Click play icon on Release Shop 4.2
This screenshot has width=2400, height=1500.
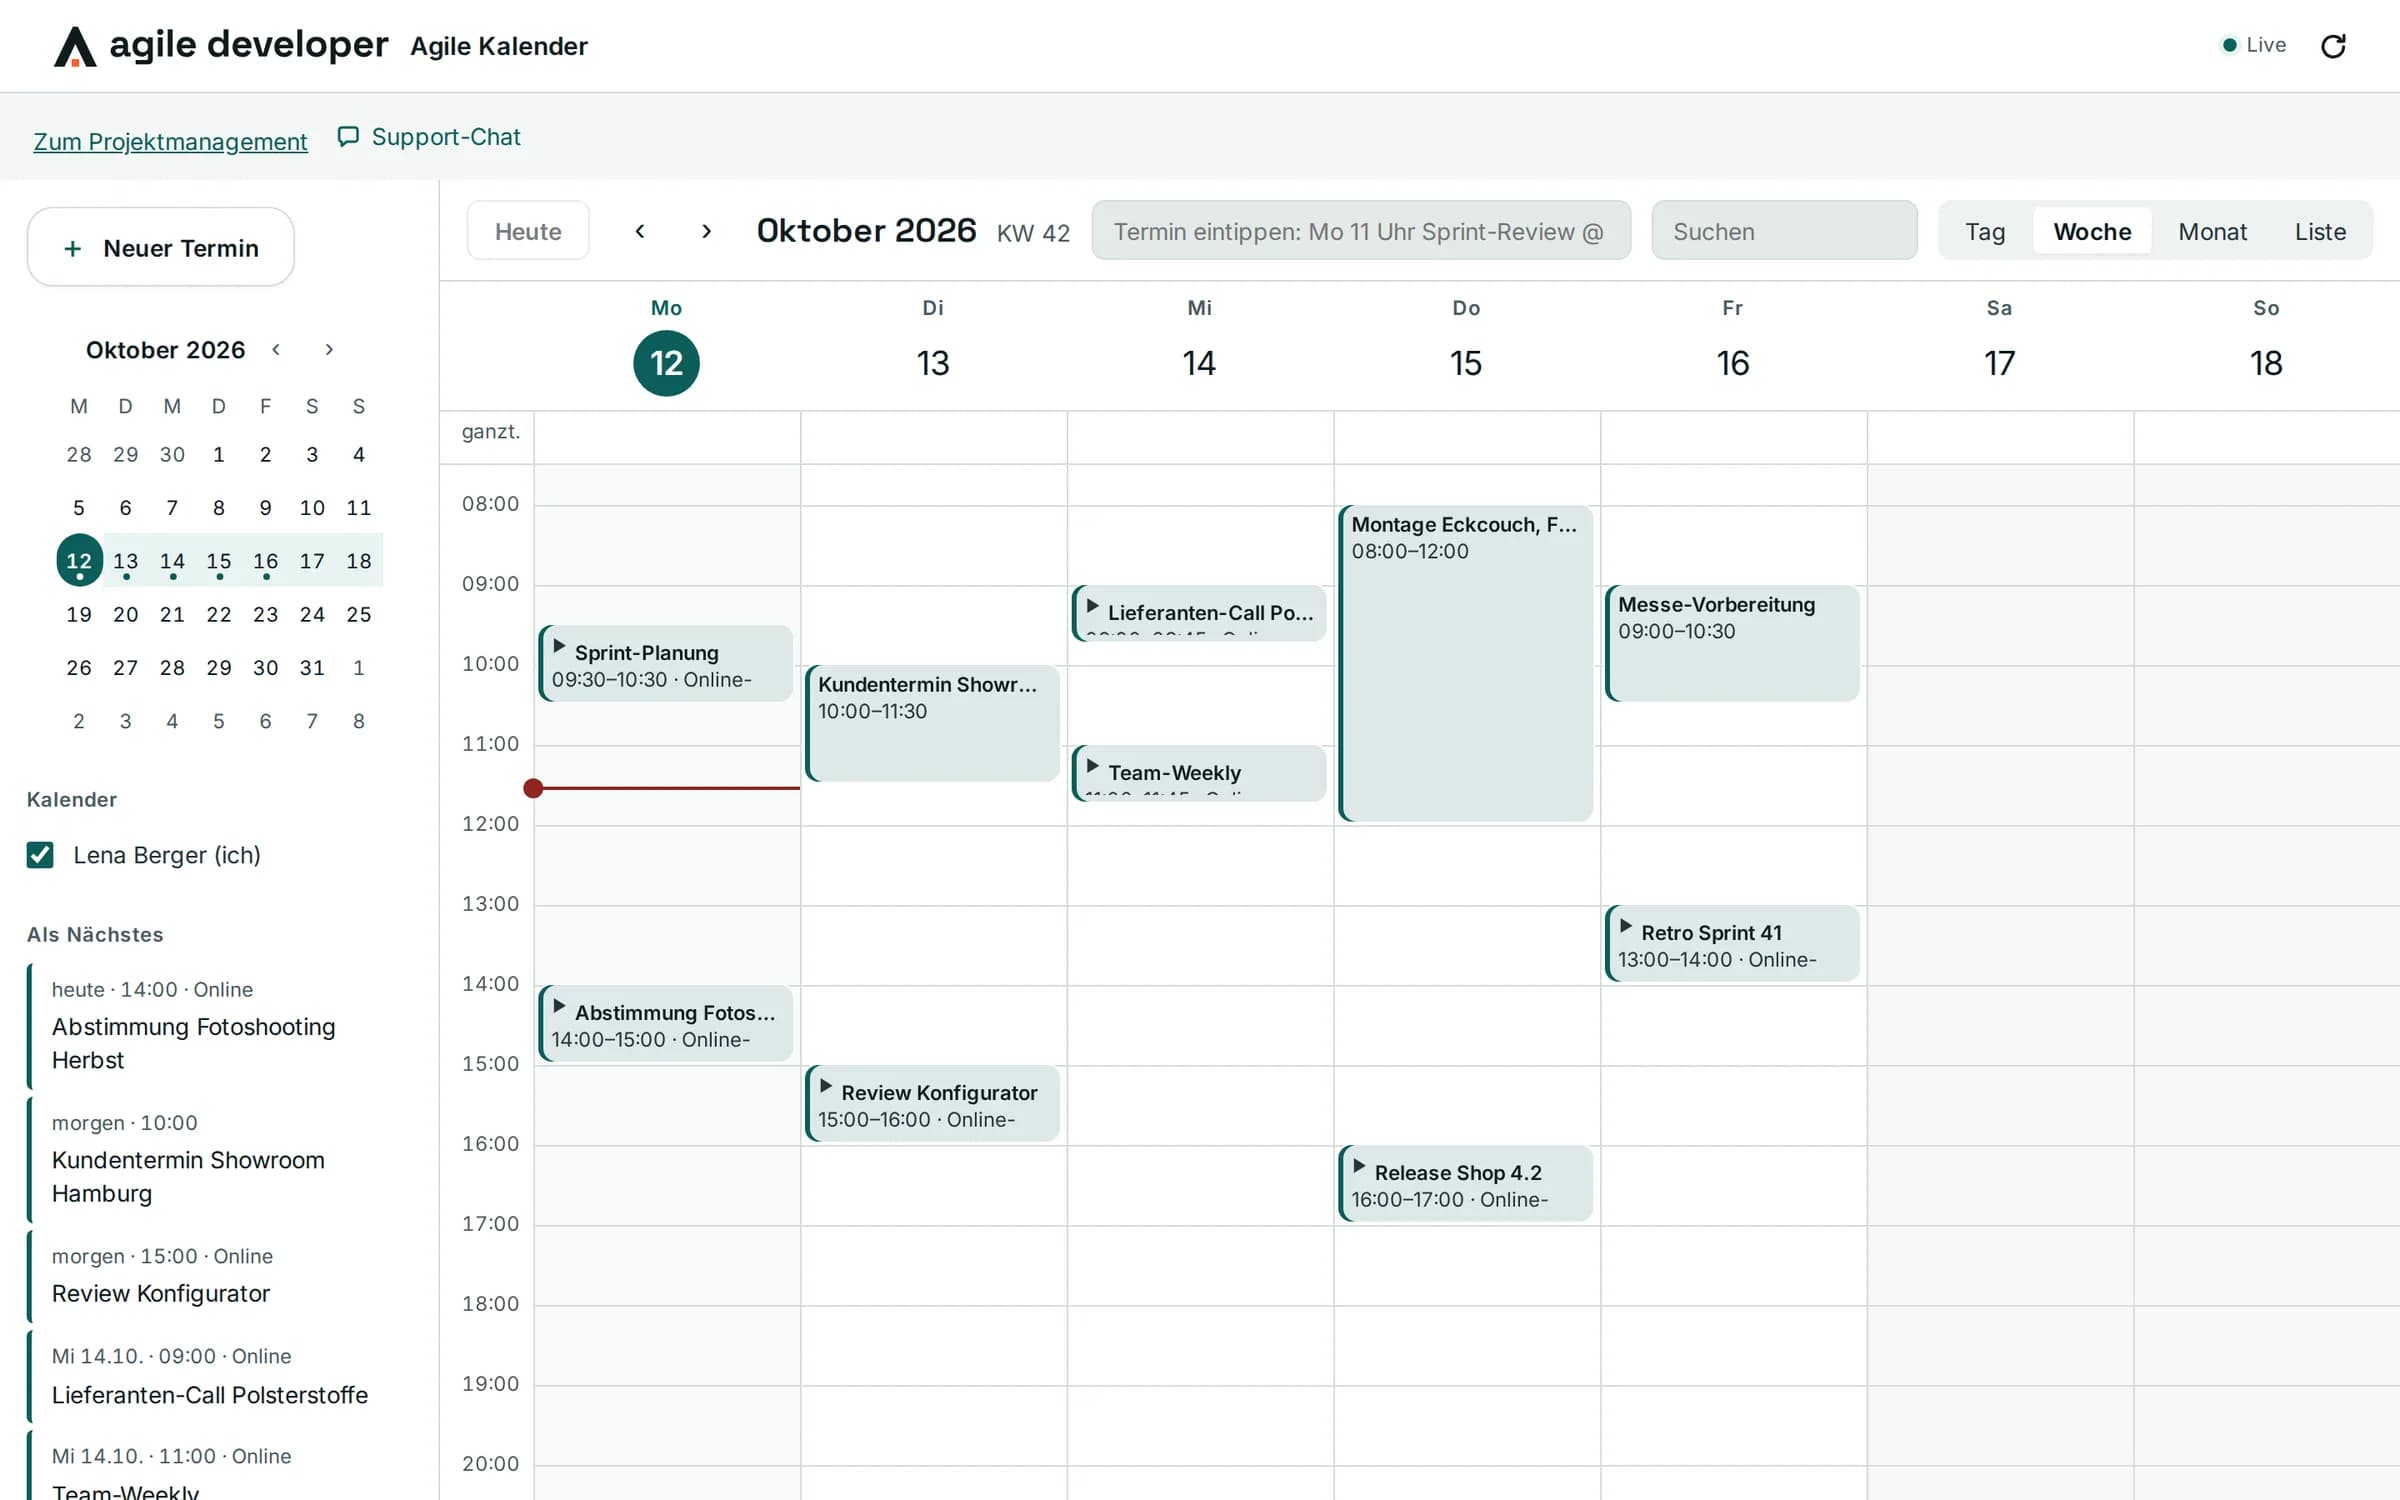point(1359,1167)
